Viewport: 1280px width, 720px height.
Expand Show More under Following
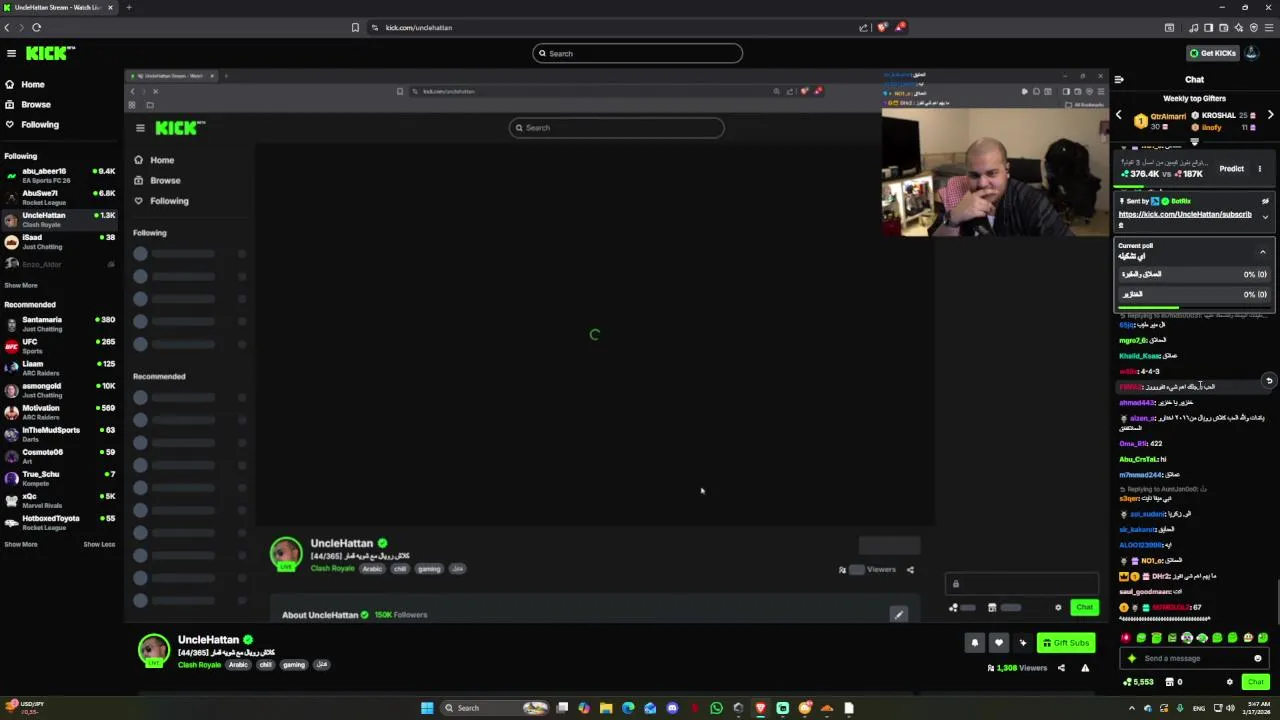(21, 285)
